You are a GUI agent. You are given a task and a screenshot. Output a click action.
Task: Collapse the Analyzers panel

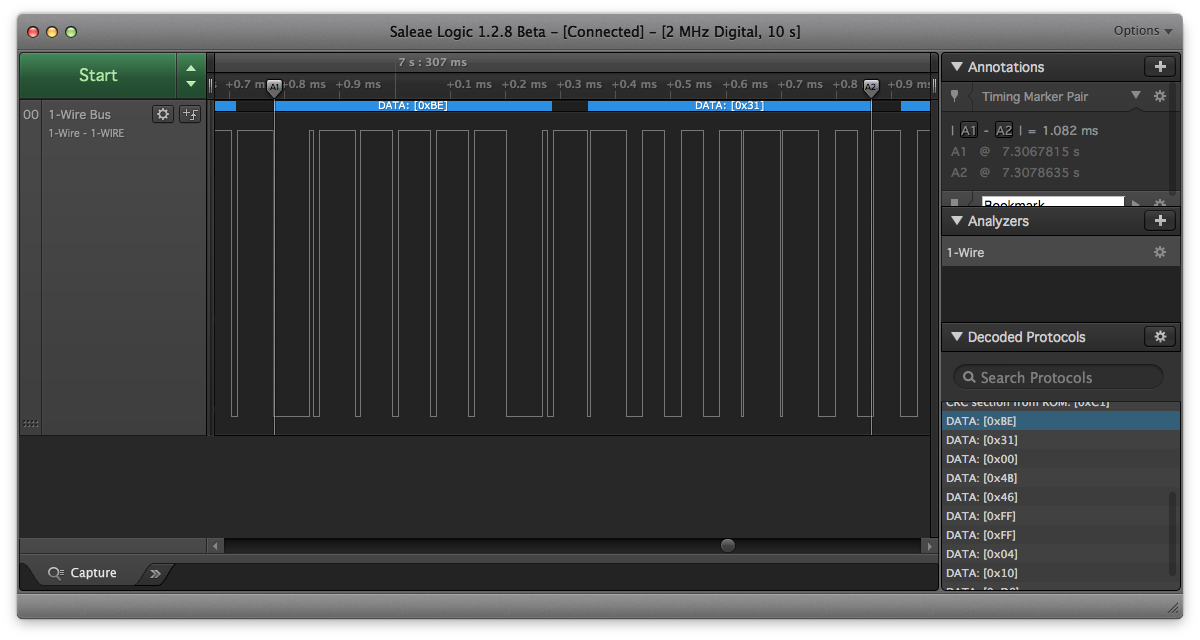pyautogui.click(x=957, y=221)
